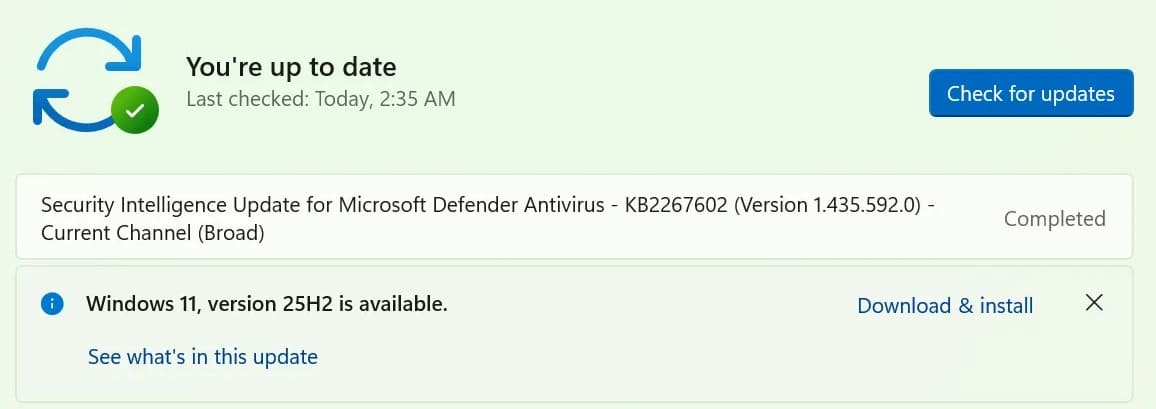Click the 2:35 AM time in last checked

[x=417, y=98]
